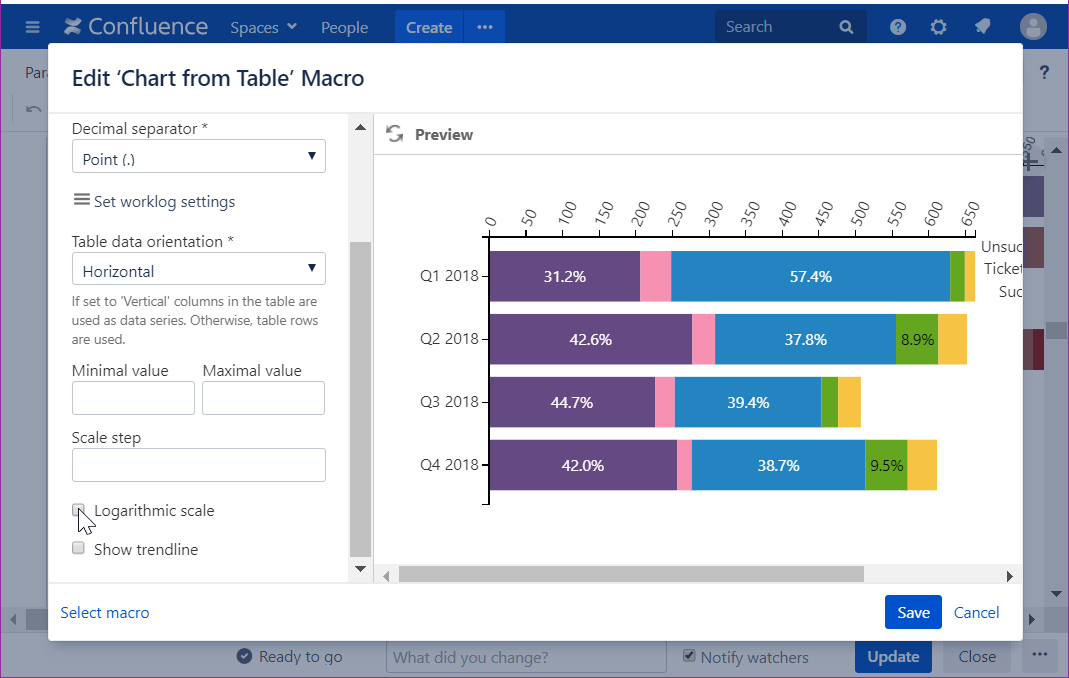Open the Decimal separator dropdown
The height and width of the screenshot is (678, 1069).
tap(199, 157)
